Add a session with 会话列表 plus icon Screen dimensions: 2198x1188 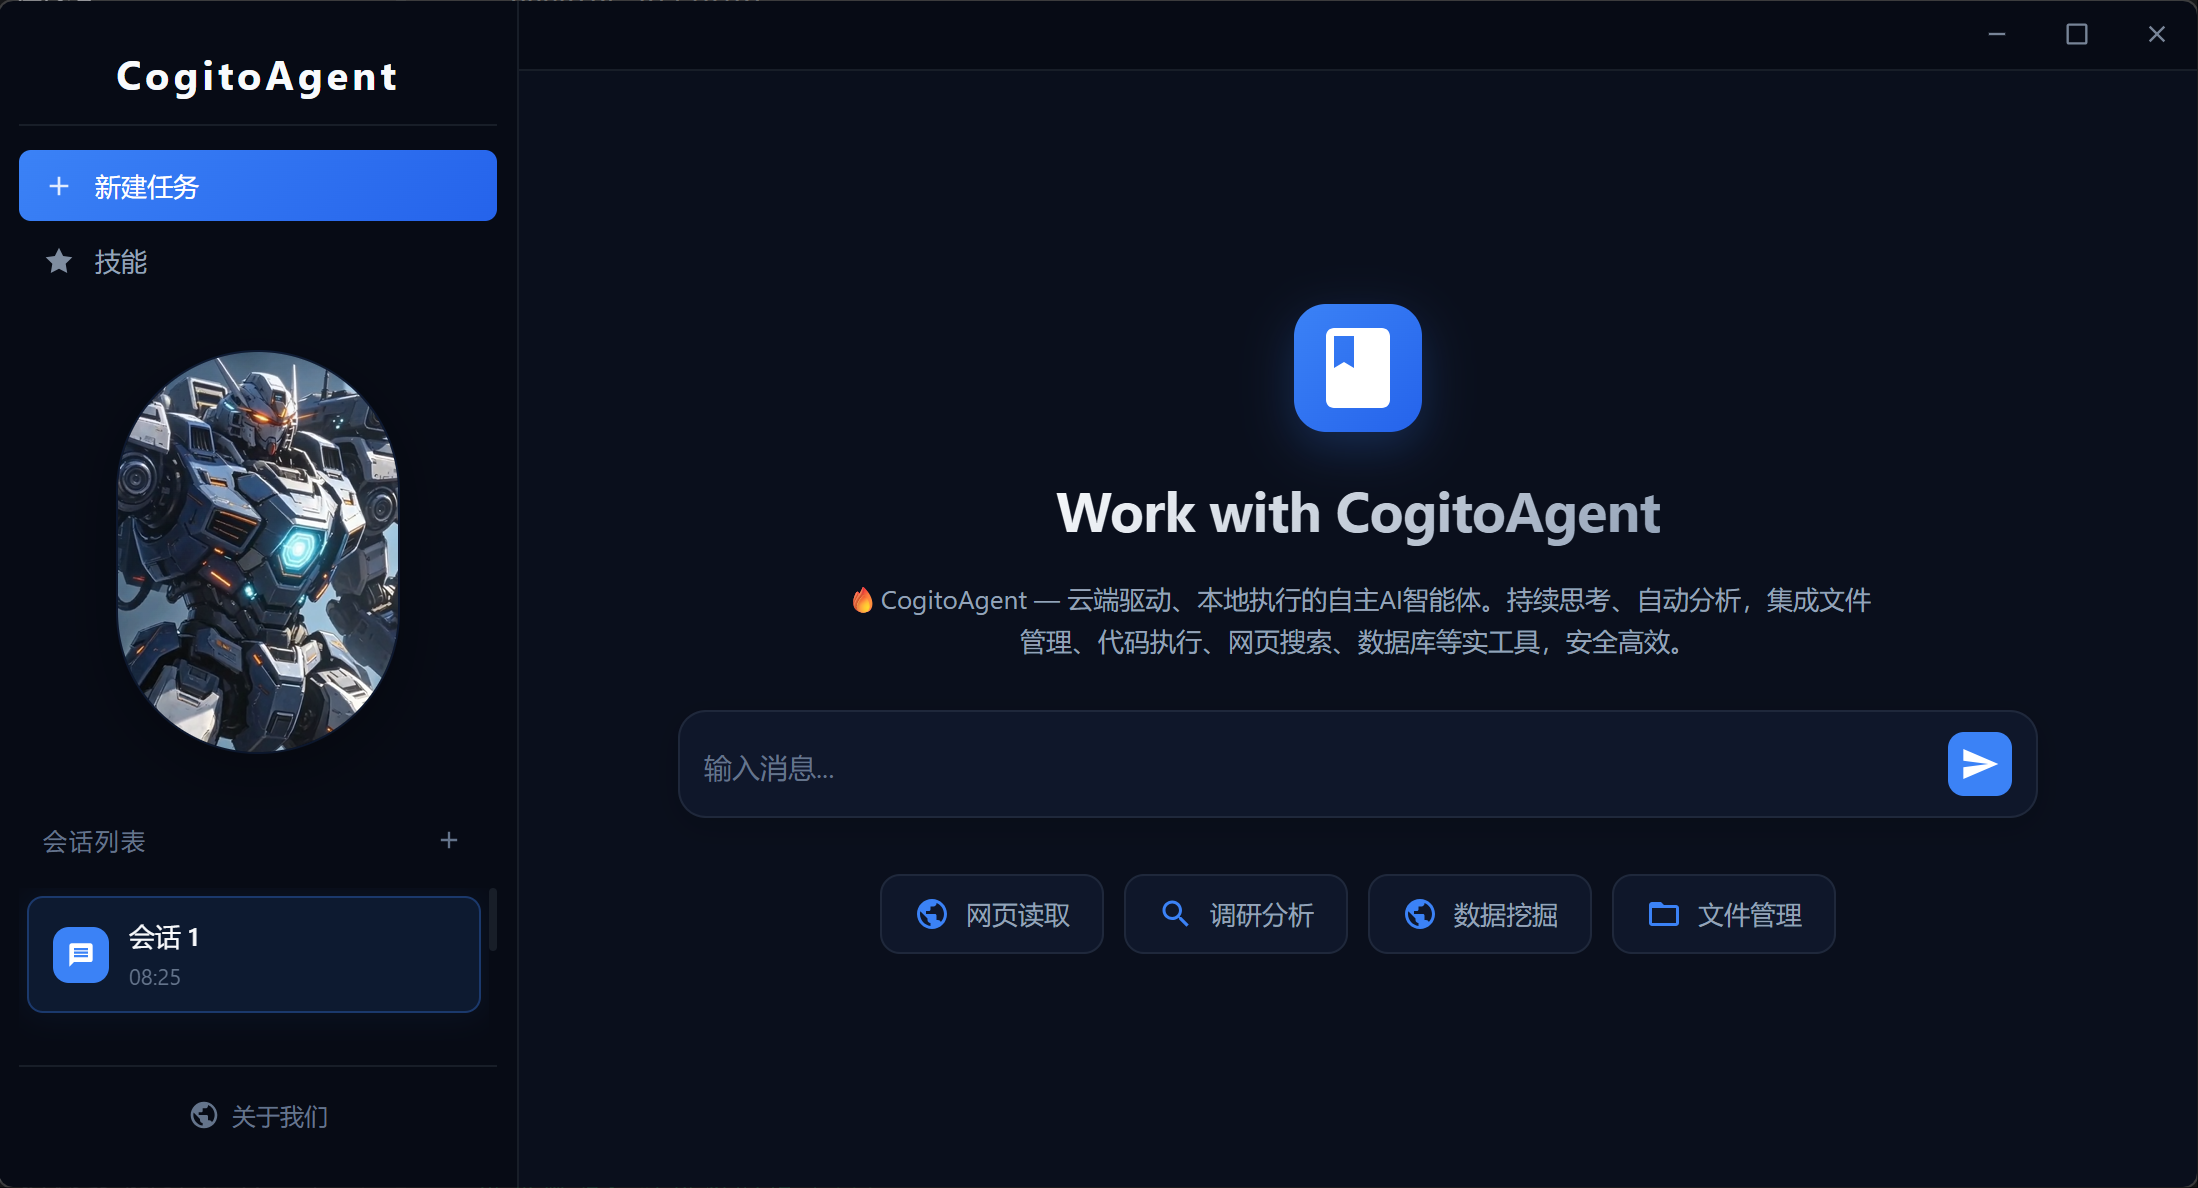pos(449,841)
